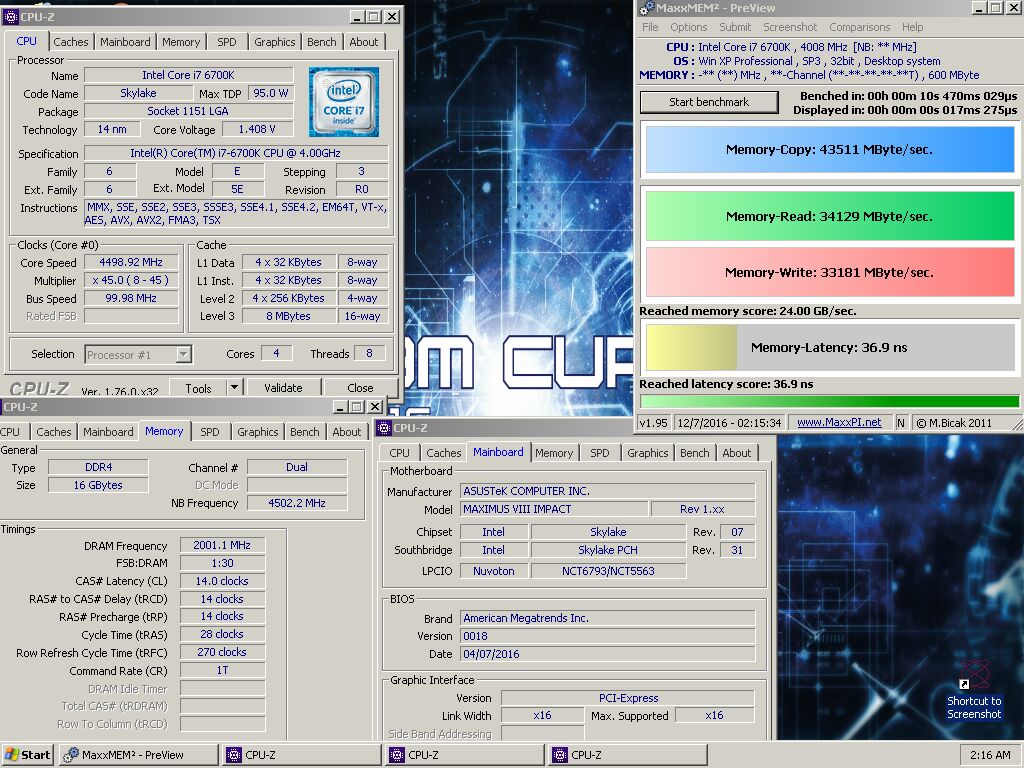This screenshot has height=768, width=1024.
Task: Click the Tools button in CPU-Z
Action: pos(199,388)
